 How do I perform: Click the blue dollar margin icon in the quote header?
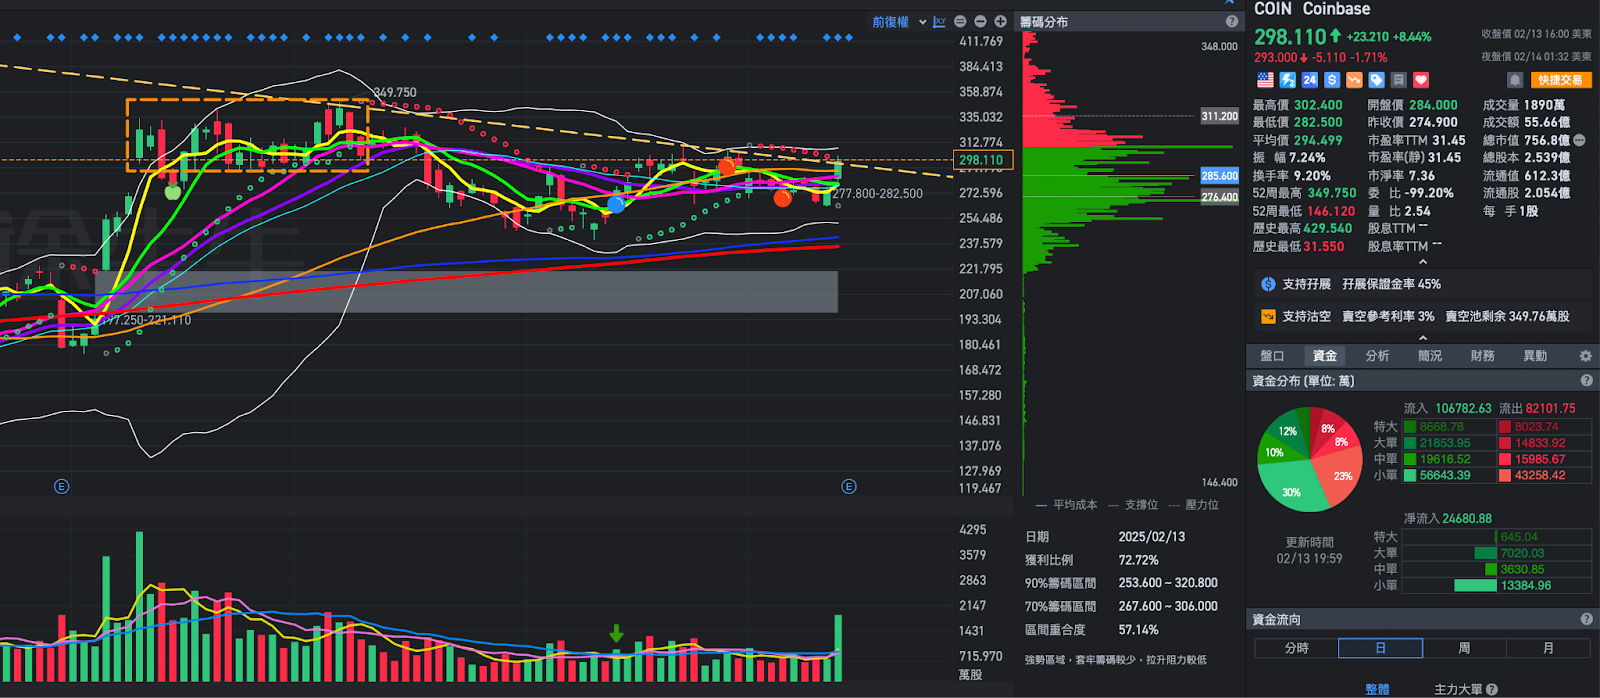coord(1332,80)
